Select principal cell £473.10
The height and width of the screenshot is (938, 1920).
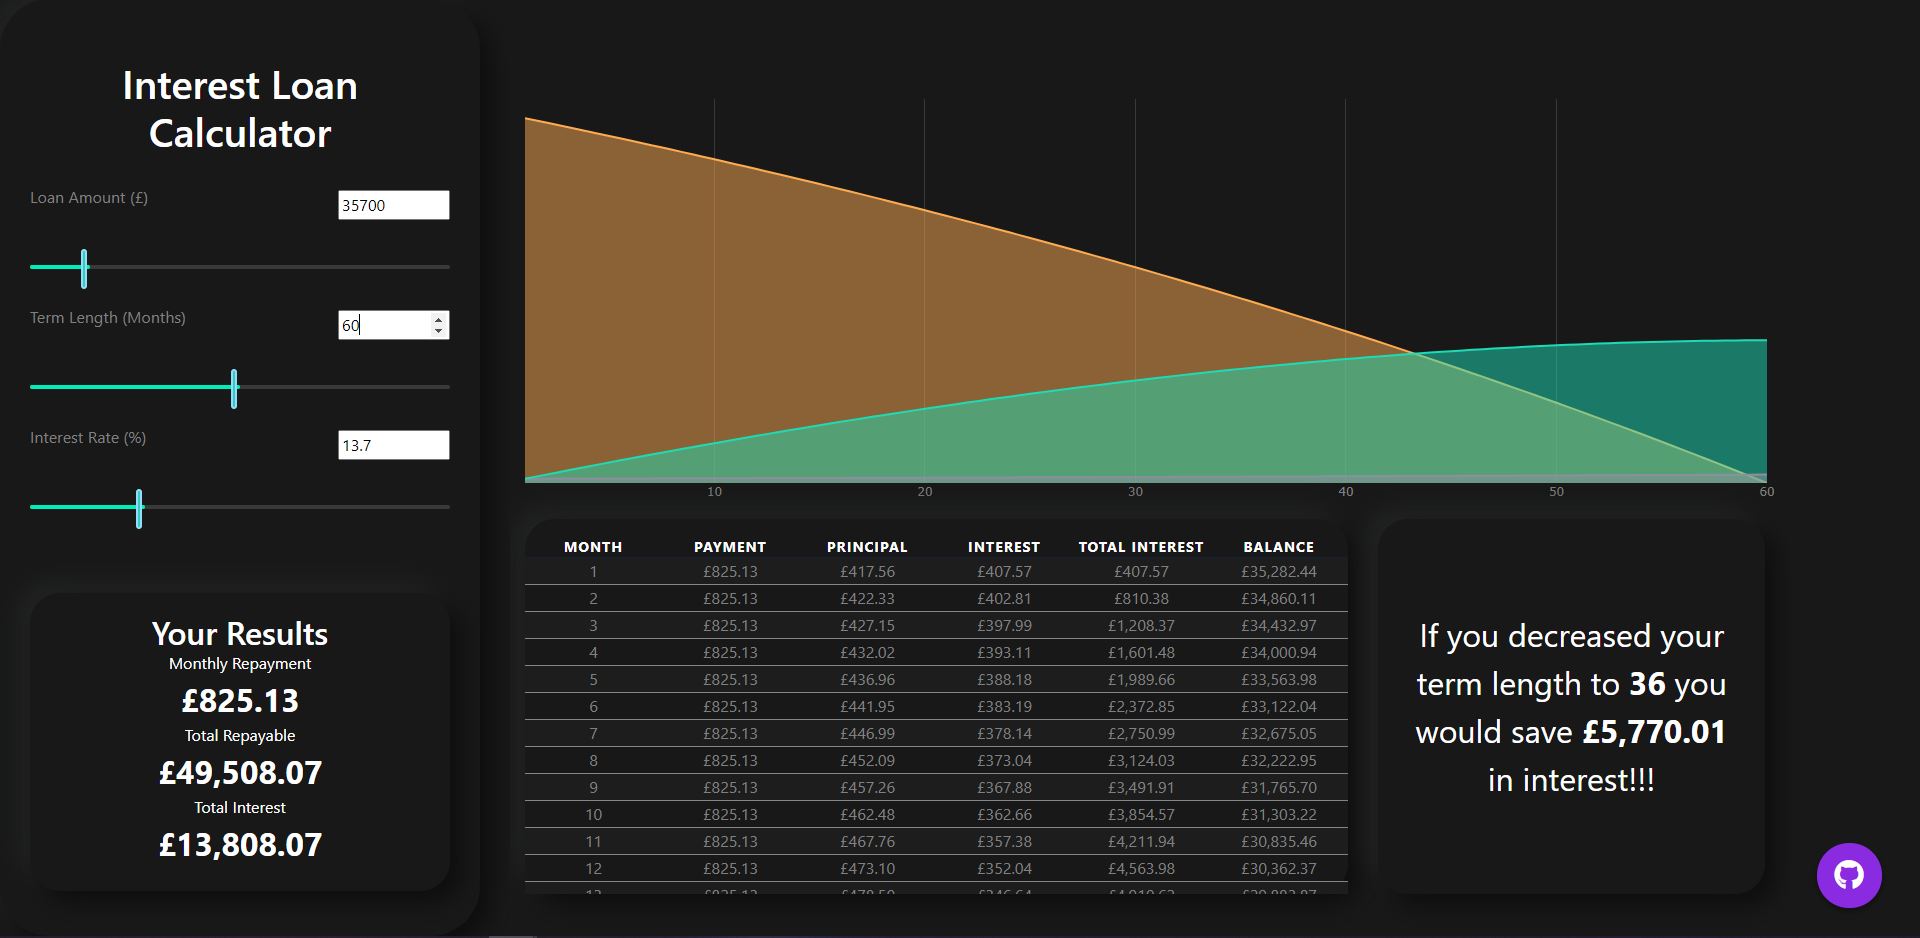867,869
